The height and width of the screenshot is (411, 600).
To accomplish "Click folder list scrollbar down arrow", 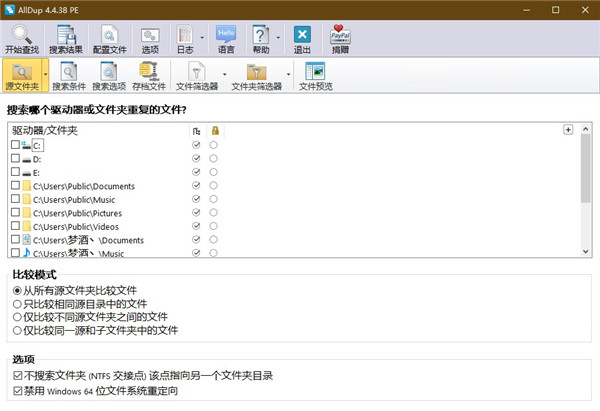I will 585,251.
